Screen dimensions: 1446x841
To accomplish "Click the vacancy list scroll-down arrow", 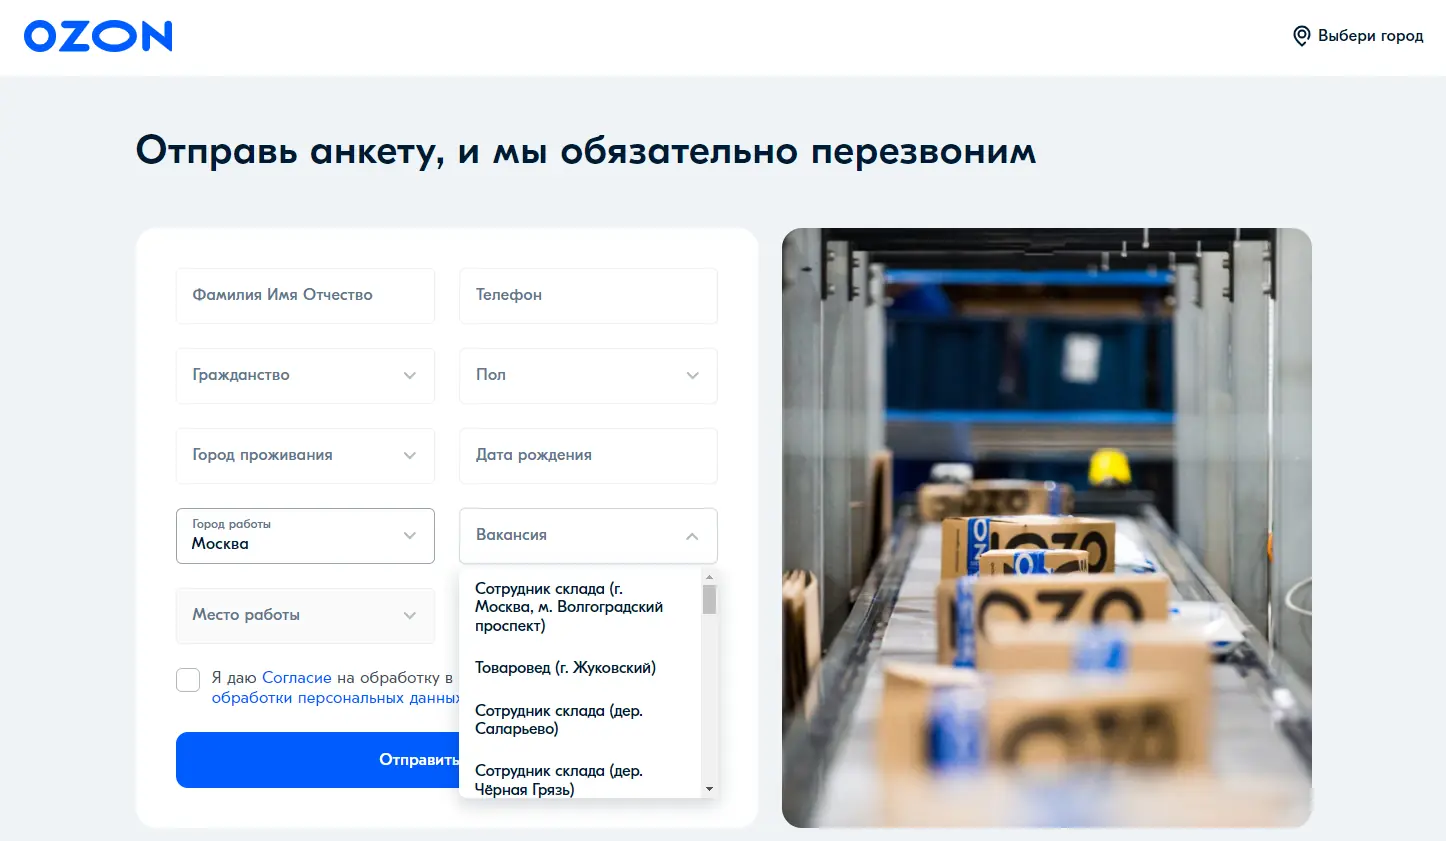I will click(709, 789).
